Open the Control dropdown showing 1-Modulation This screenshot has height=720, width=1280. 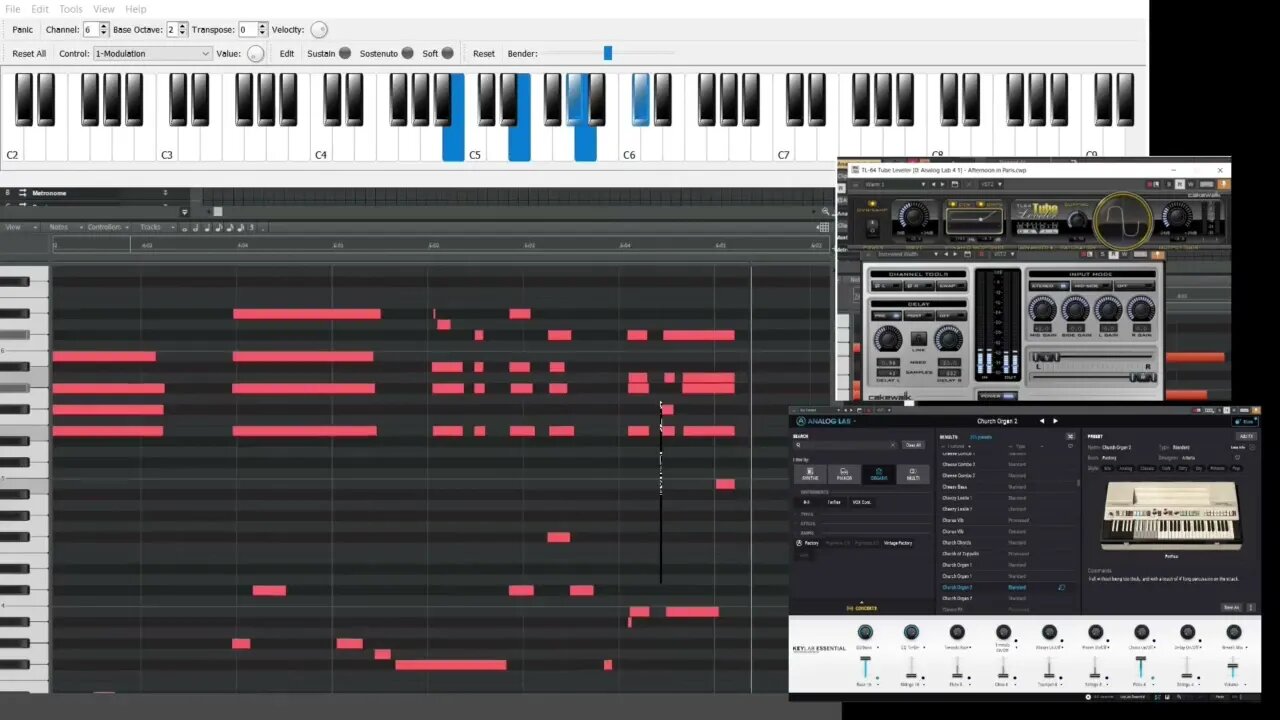(152, 54)
